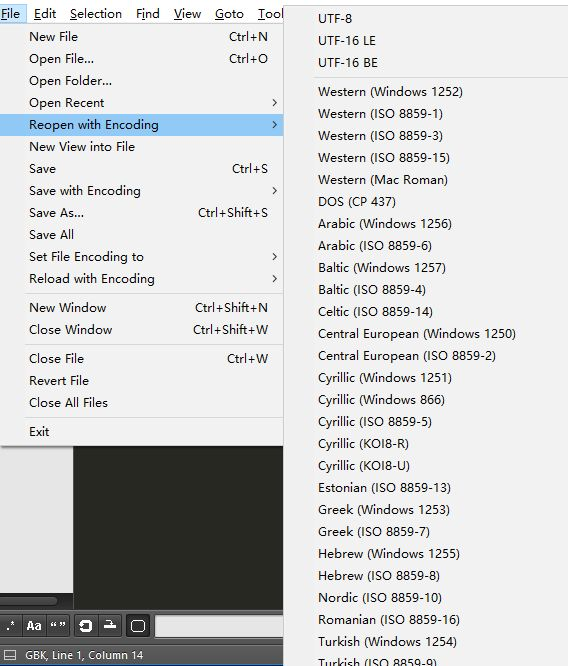Screen dimensions: 568x666
Task: Select UTF-16 LE encoding
Action: [x=426, y=41]
